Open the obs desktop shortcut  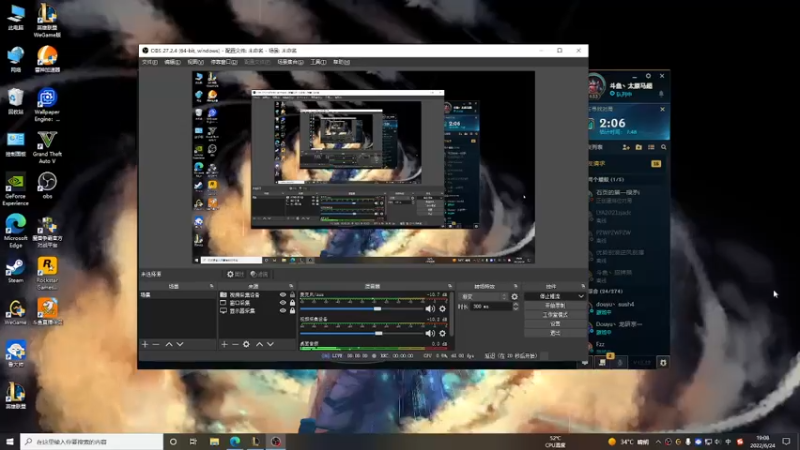tap(47, 185)
